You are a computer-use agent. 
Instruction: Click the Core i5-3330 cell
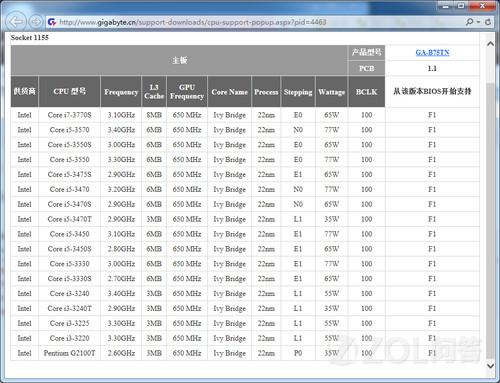(x=69, y=264)
